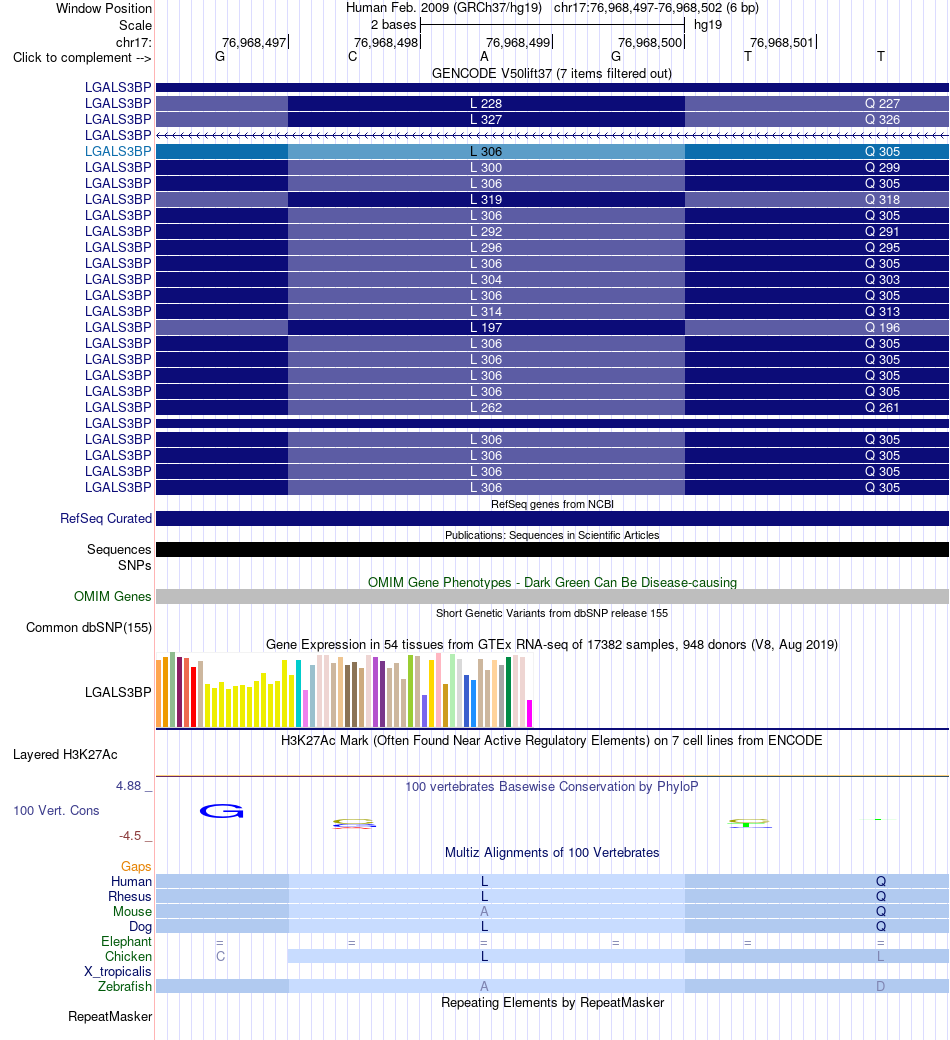Image resolution: width=950 pixels, height=1040 pixels.
Task: Click the OMIM Genes track label
Action: pos(112,596)
